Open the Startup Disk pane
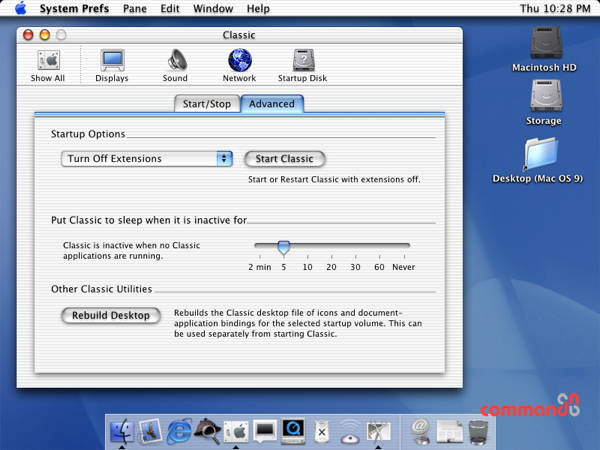This screenshot has width=600, height=450. pyautogui.click(x=303, y=66)
